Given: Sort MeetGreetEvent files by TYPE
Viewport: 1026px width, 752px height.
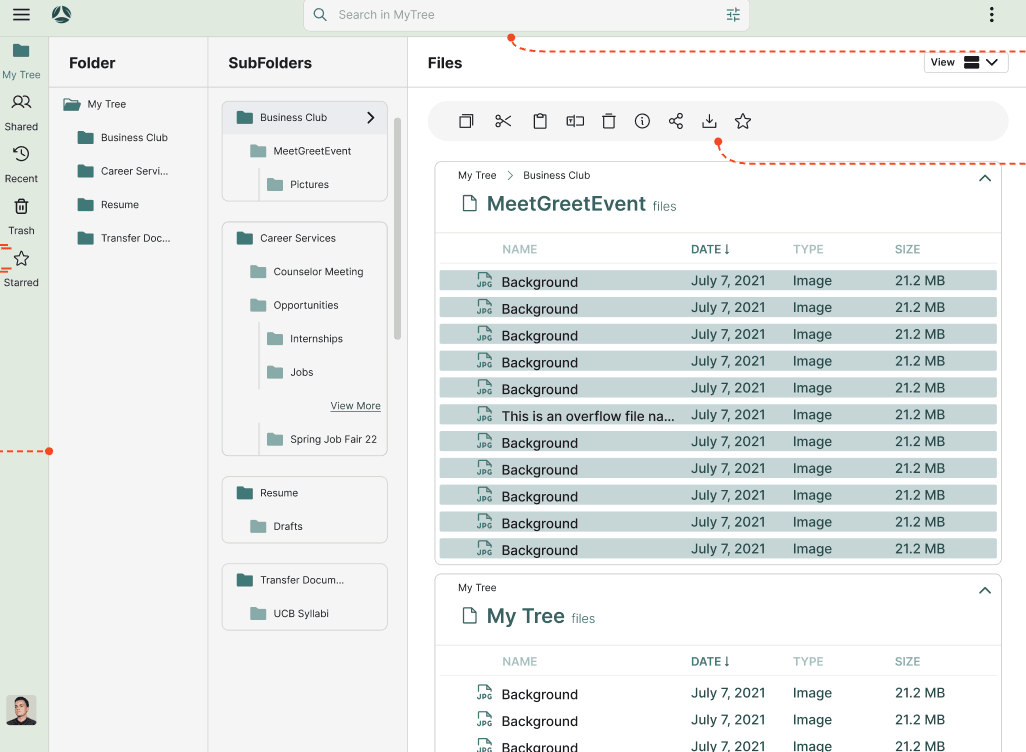Looking at the screenshot, I should click(x=808, y=249).
